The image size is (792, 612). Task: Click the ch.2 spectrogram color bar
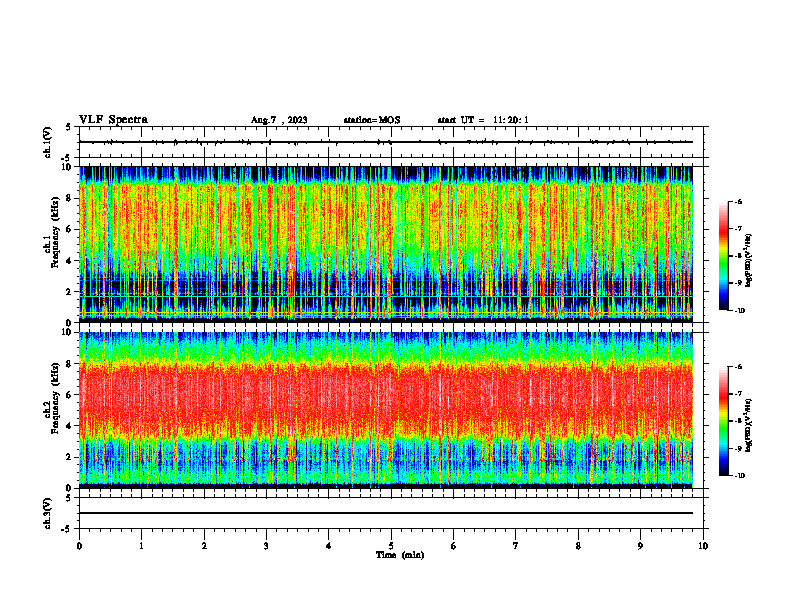723,421
